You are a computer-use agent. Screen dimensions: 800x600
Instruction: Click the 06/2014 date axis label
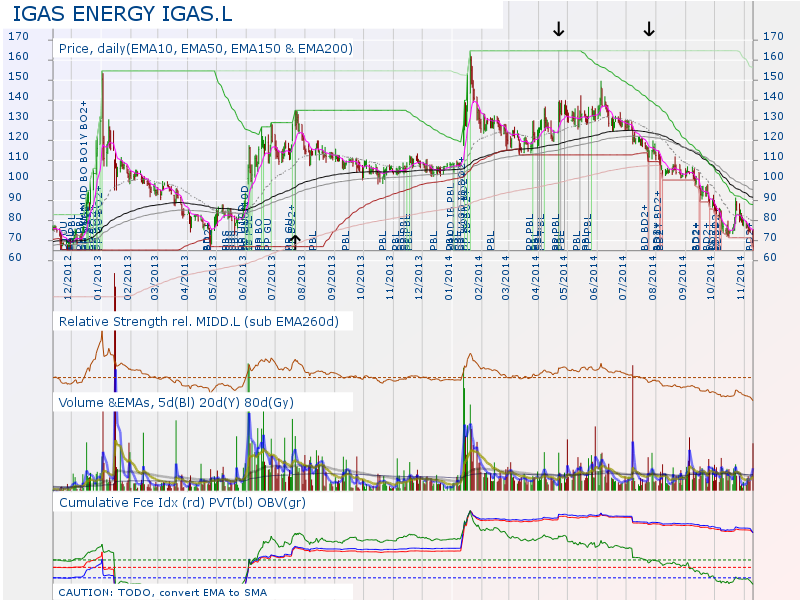coord(593,278)
